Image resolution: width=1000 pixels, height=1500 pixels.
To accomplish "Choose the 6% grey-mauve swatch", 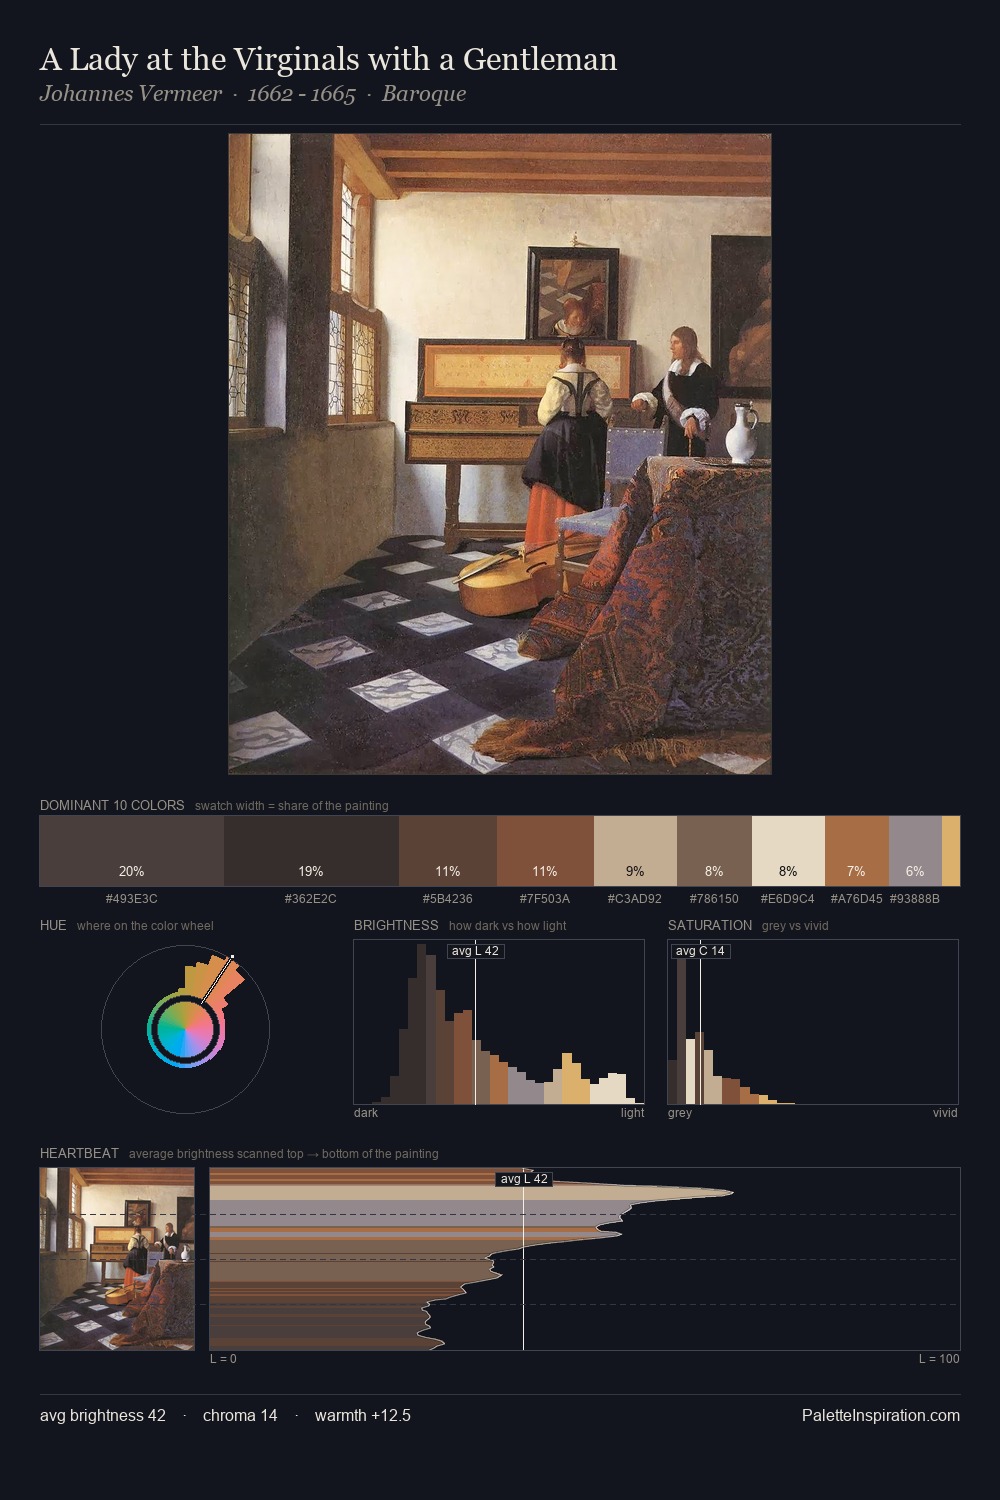I will pos(915,851).
